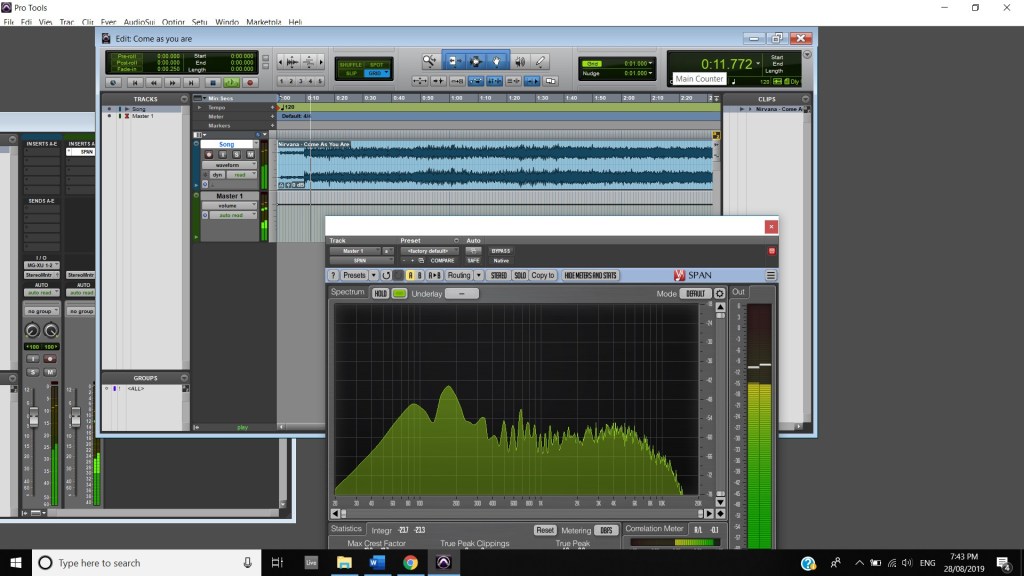
Task: Open the Song track waveform view selector
Action: (227, 164)
